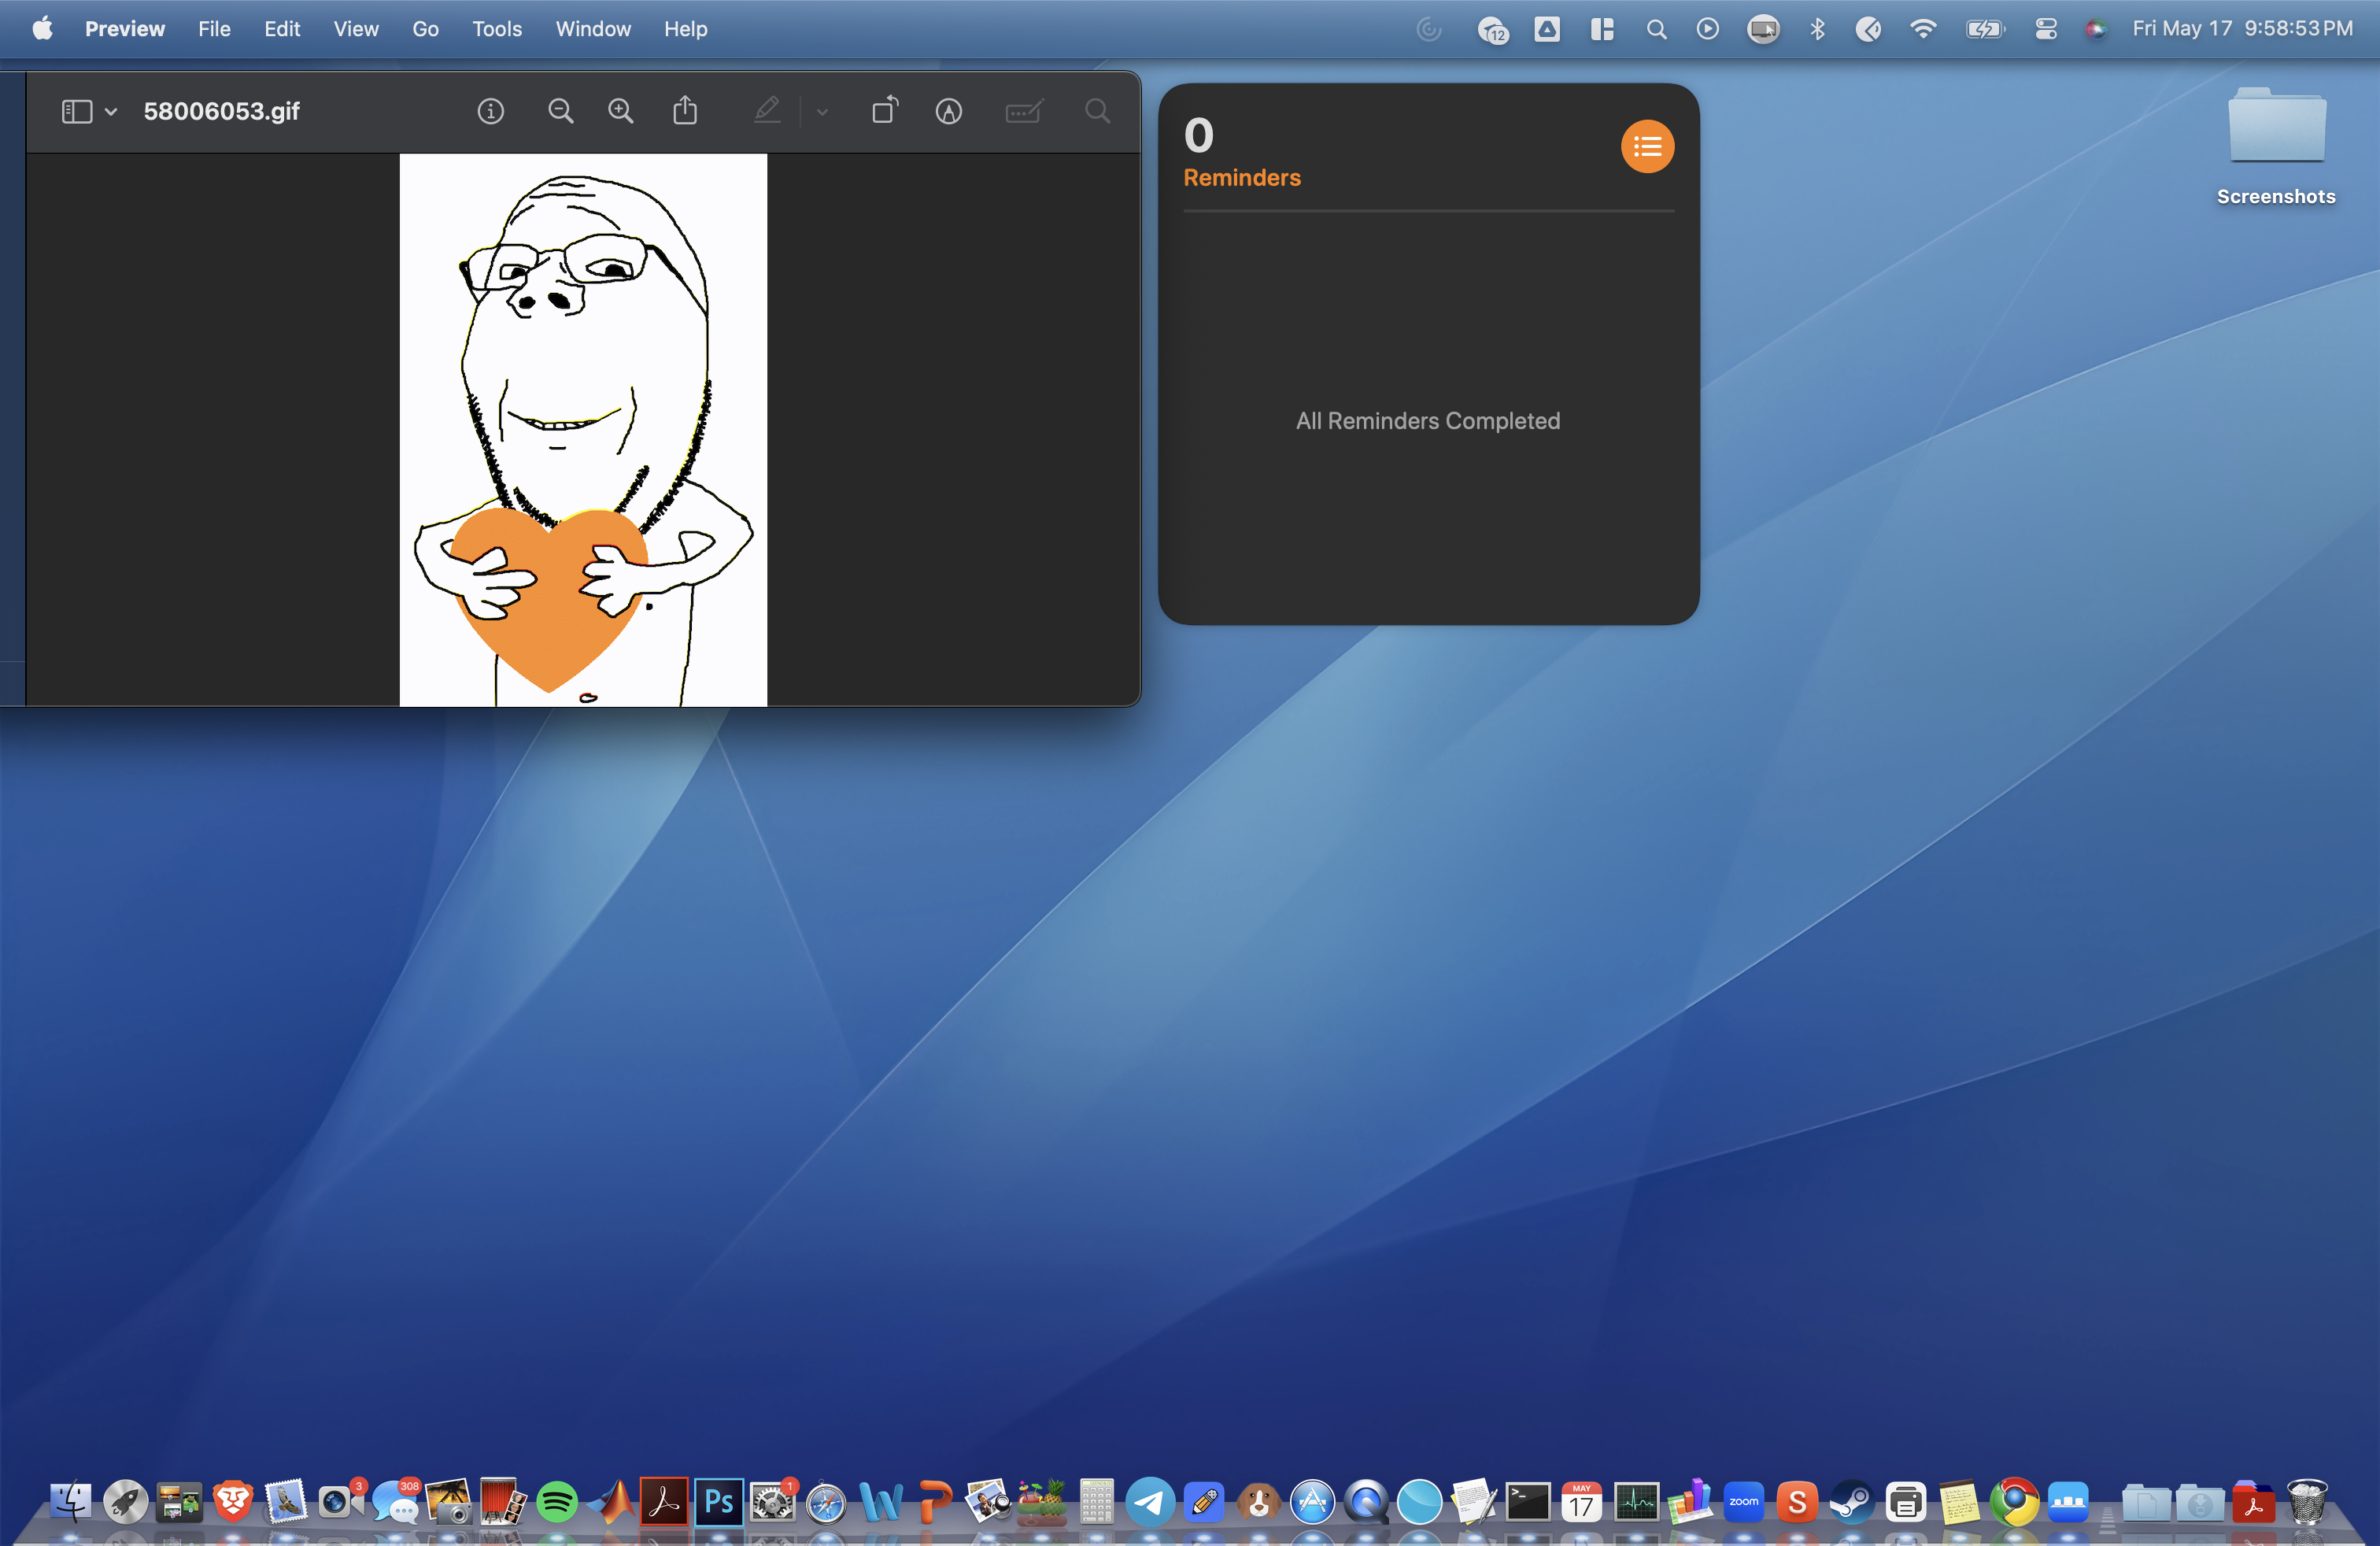Viewport: 2380px width, 1546px height.
Task: Expand the sidebar view options chevron
Action: [x=111, y=112]
